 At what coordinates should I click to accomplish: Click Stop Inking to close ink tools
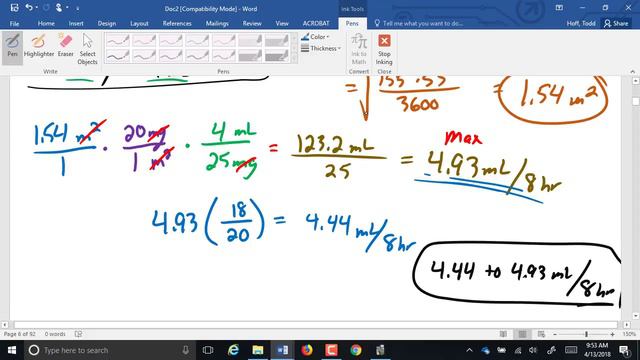[x=384, y=49]
